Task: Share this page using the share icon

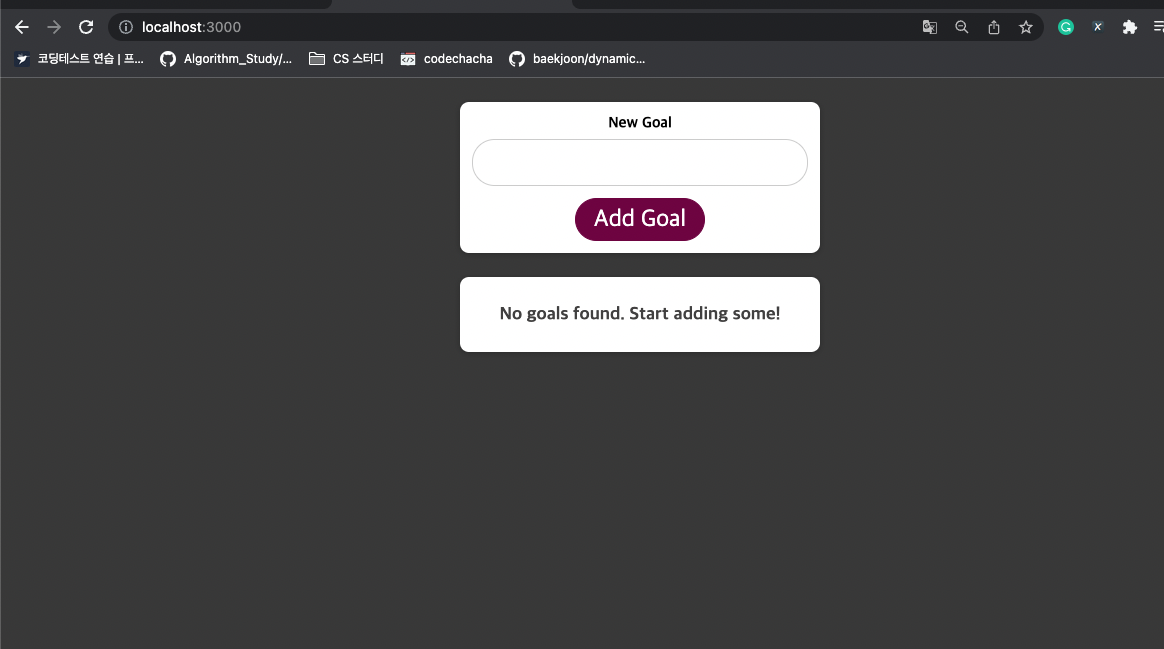Action: [x=994, y=27]
